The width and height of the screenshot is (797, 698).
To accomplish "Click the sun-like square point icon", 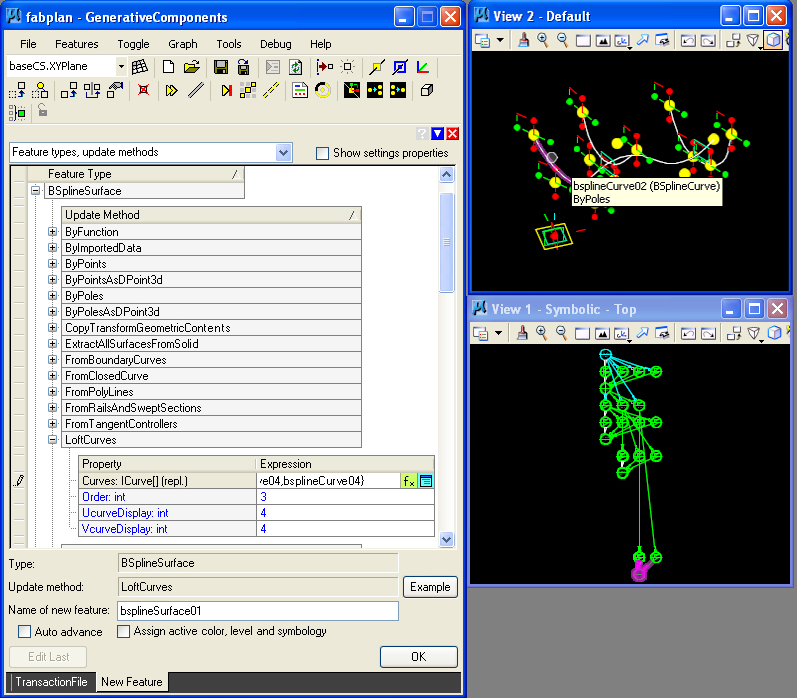I will click(348, 67).
